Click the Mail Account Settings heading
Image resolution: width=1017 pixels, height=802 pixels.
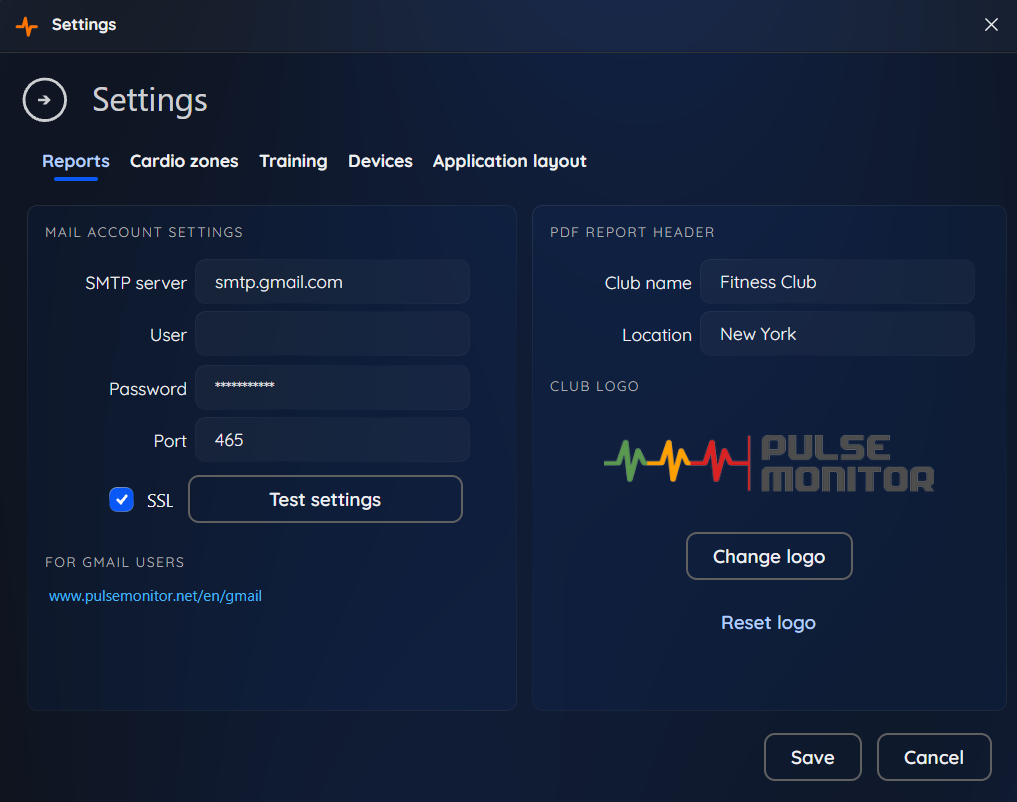point(144,232)
